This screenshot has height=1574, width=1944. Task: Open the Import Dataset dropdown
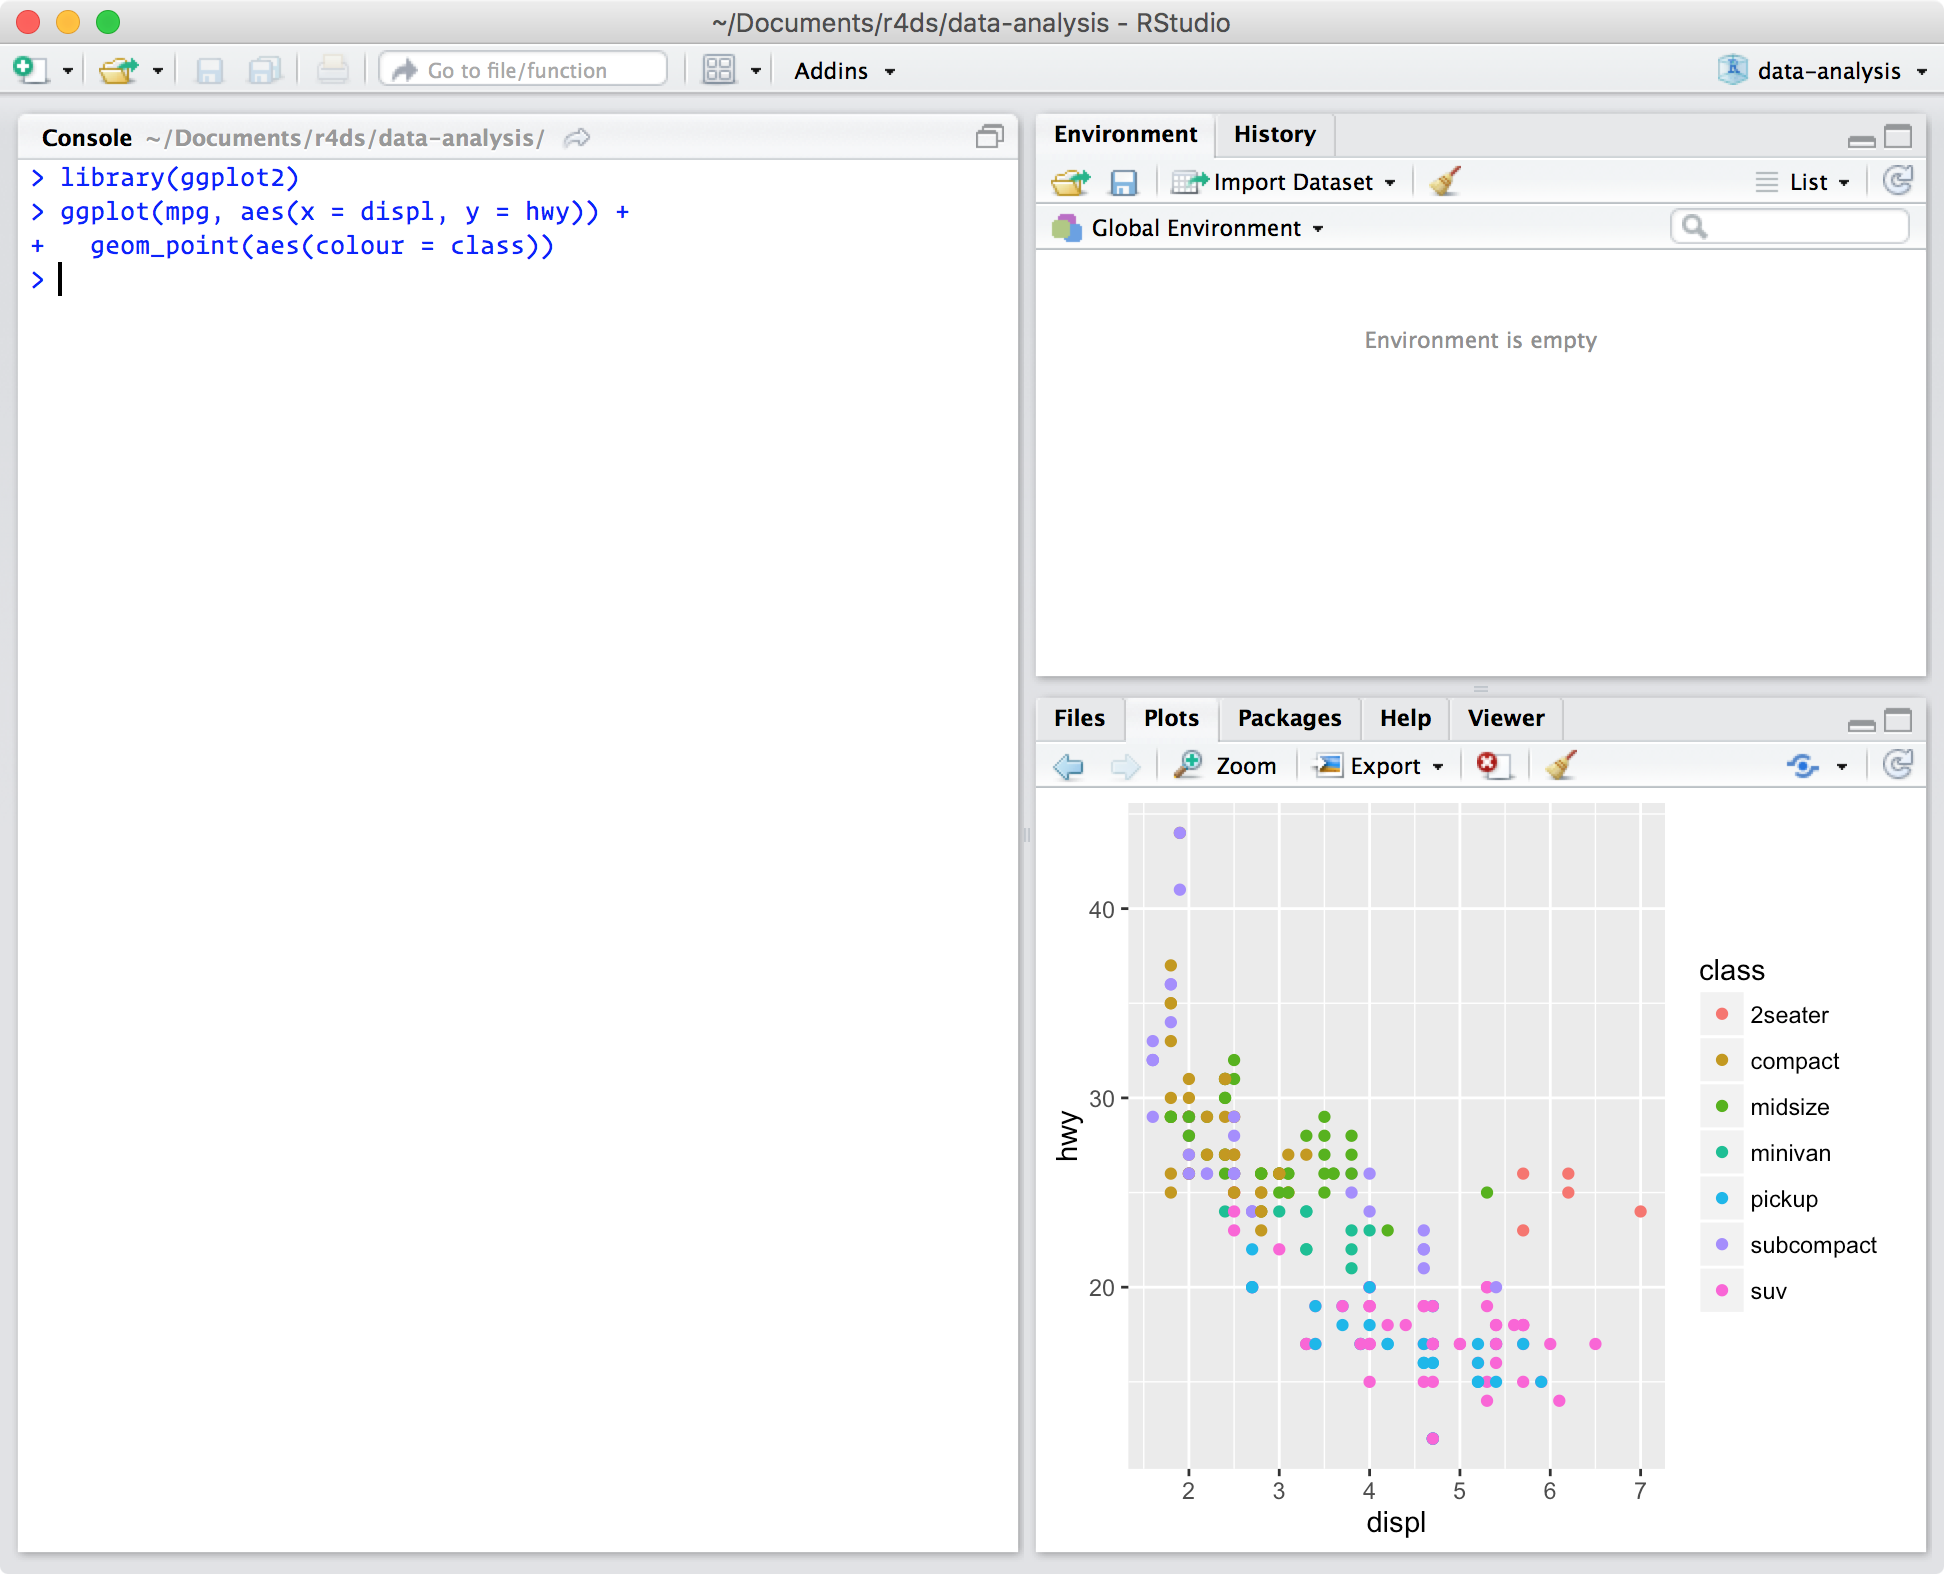[1284, 182]
